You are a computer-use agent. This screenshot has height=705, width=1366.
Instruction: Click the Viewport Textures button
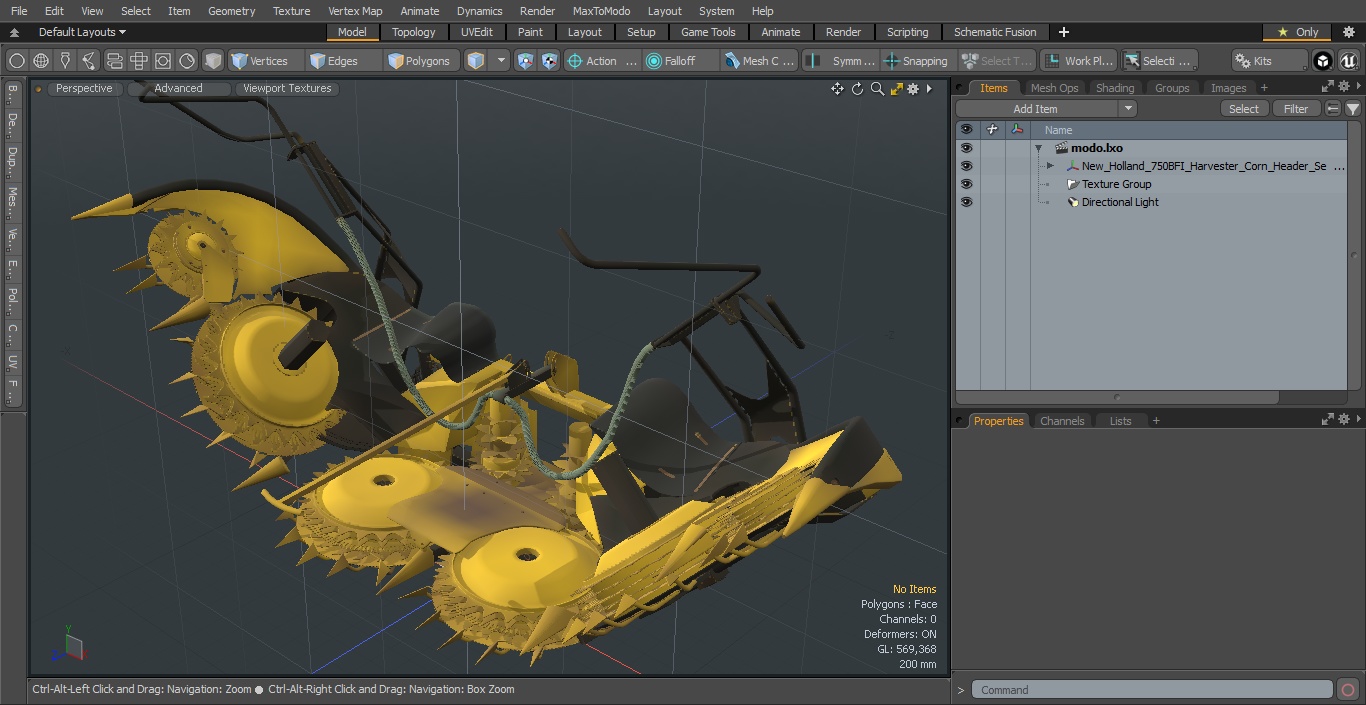(287, 88)
